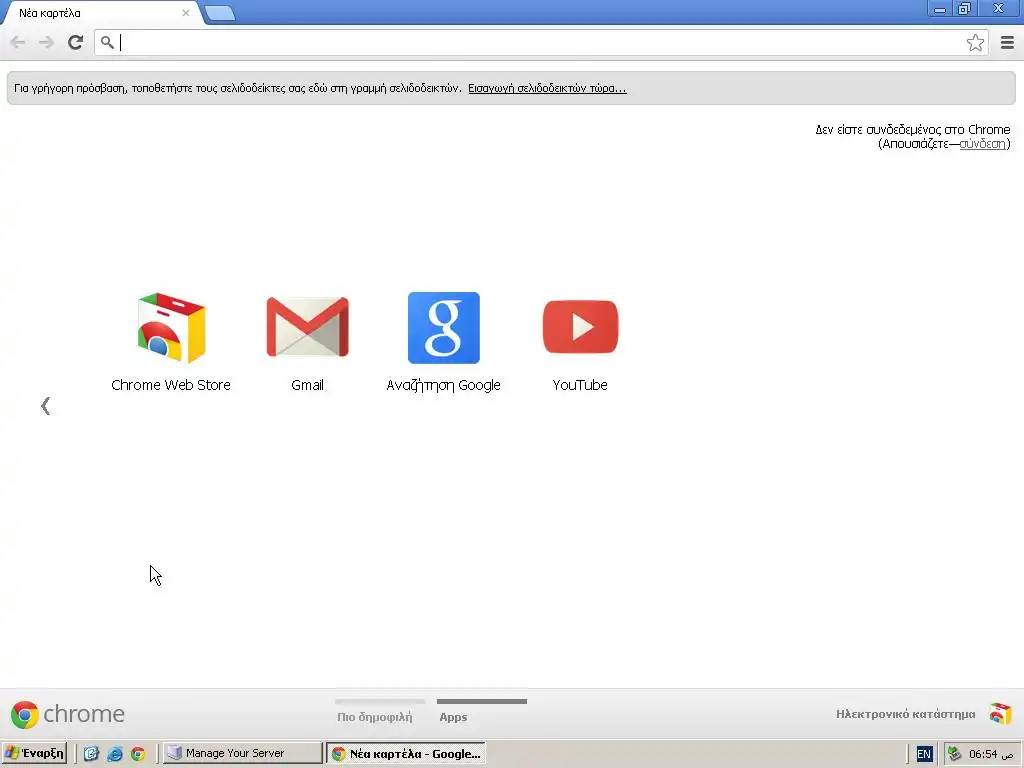The height and width of the screenshot is (768, 1024).
Task: Click the search magnifier in address bar
Action: point(107,42)
